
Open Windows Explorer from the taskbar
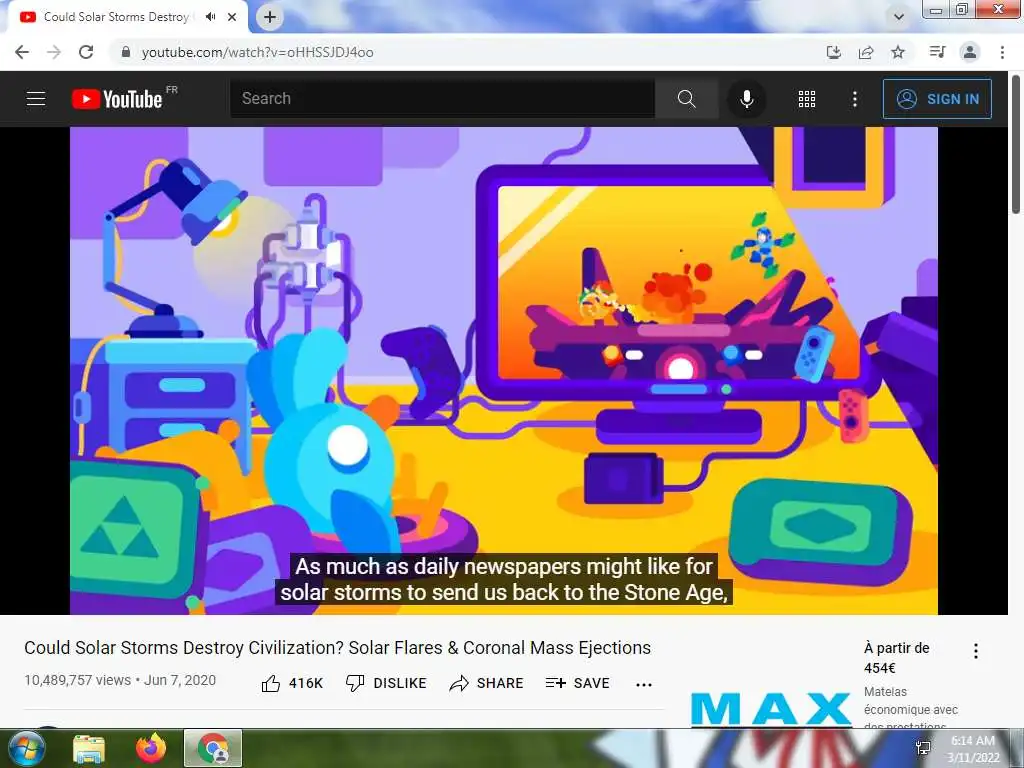point(89,748)
